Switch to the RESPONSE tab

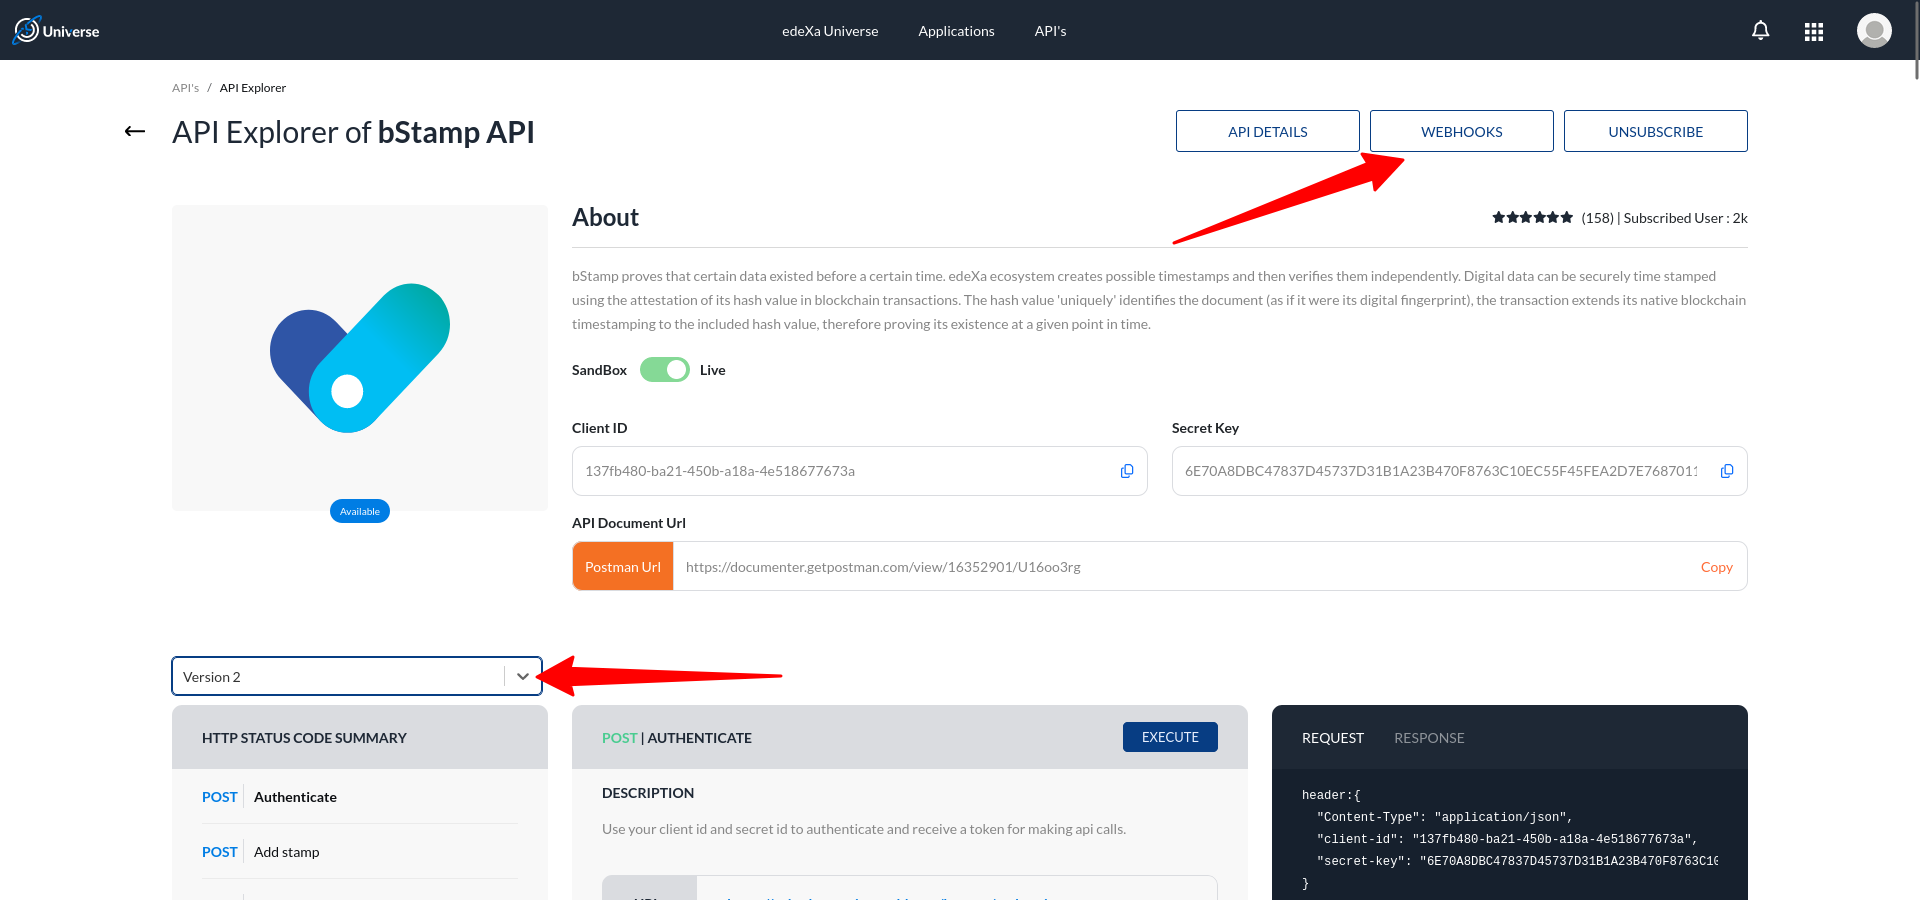[x=1429, y=738]
